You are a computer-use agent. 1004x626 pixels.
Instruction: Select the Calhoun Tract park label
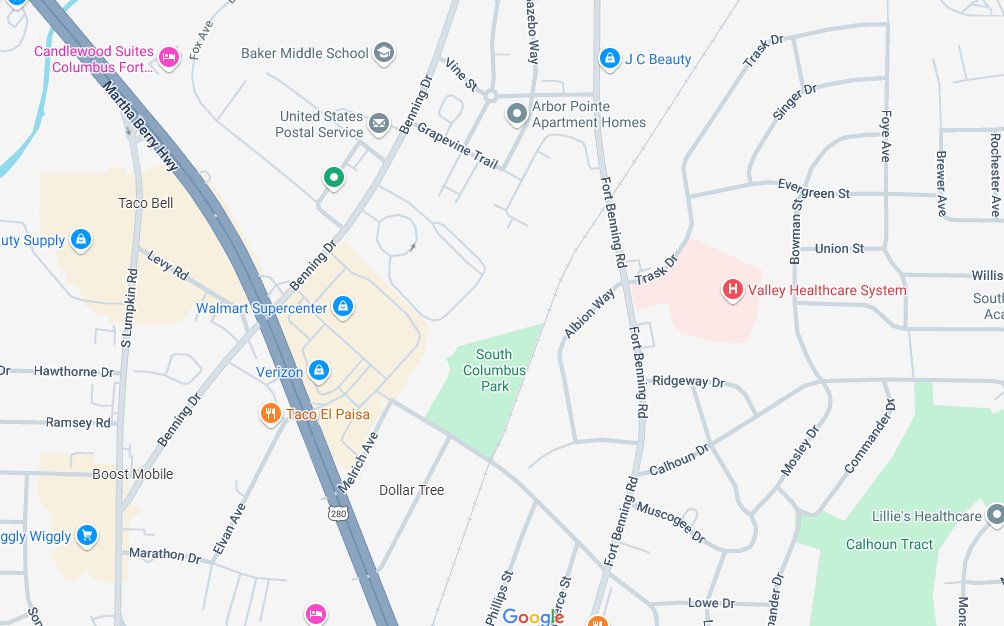[889, 544]
